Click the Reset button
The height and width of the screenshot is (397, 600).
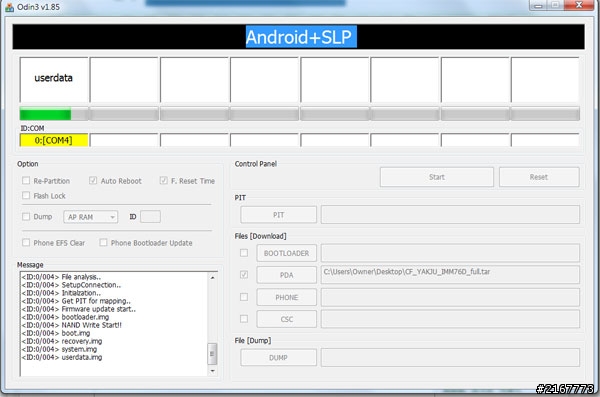(539, 177)
